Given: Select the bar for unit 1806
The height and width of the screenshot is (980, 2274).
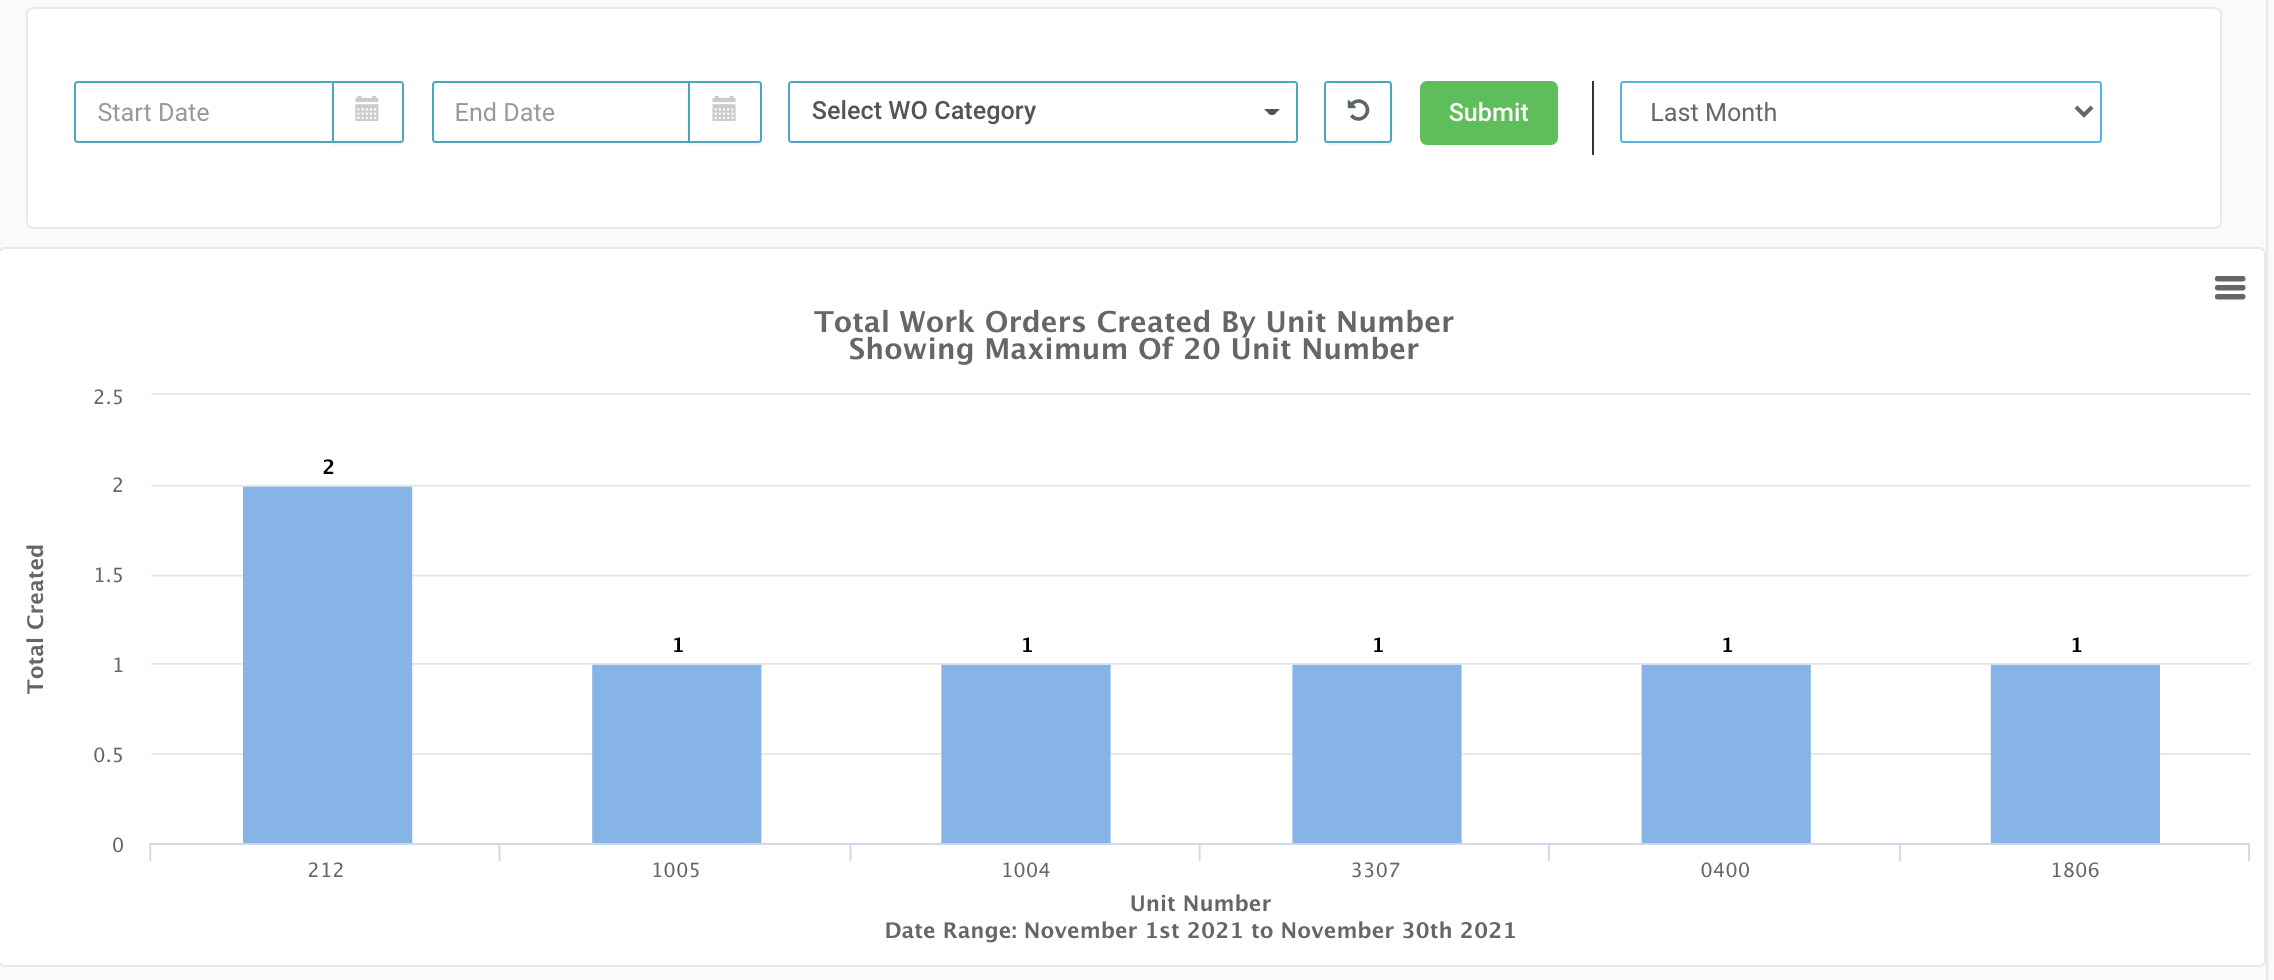Looking at the screenshot, I should pos(2074,753).
